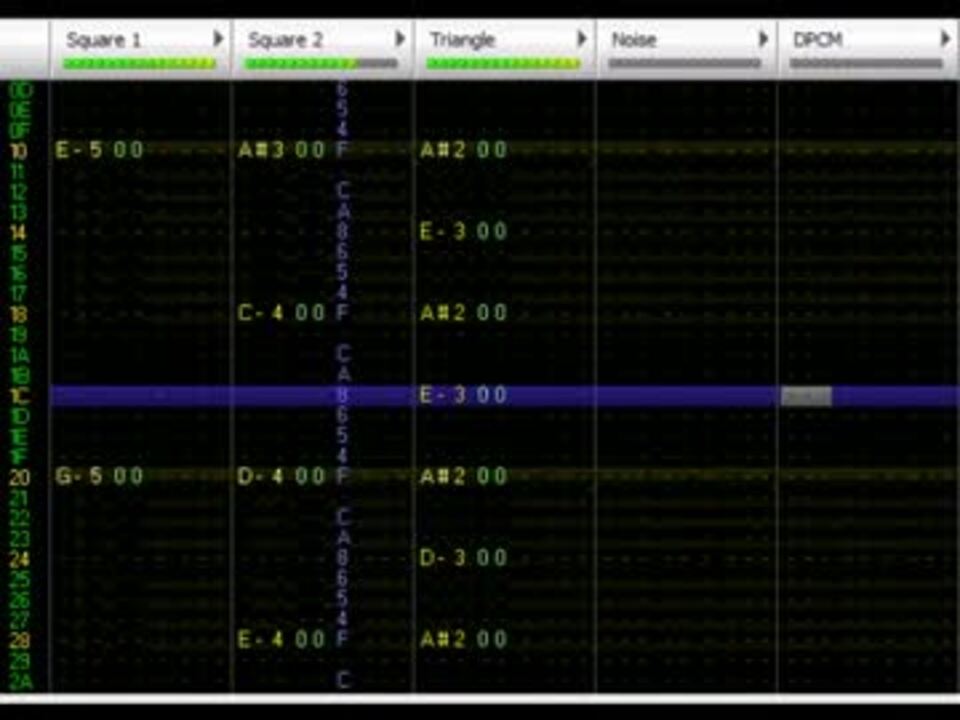960x720 pixels.
Task: Select Triangle note A#2 on row 28
Action: [x=443, y=639]
